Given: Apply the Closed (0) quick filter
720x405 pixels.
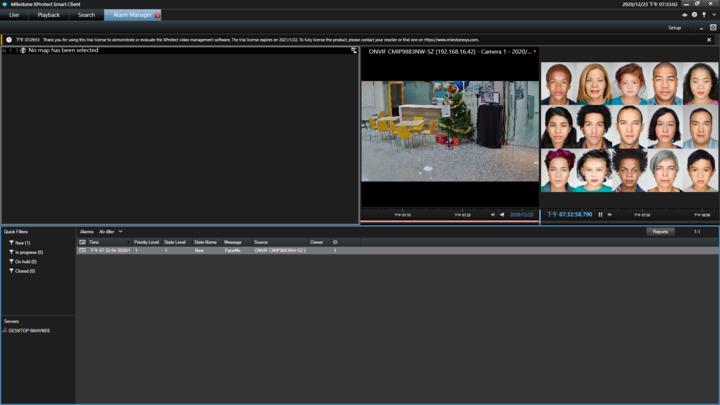Looking at the screenshot, I should tap(23, 271).
